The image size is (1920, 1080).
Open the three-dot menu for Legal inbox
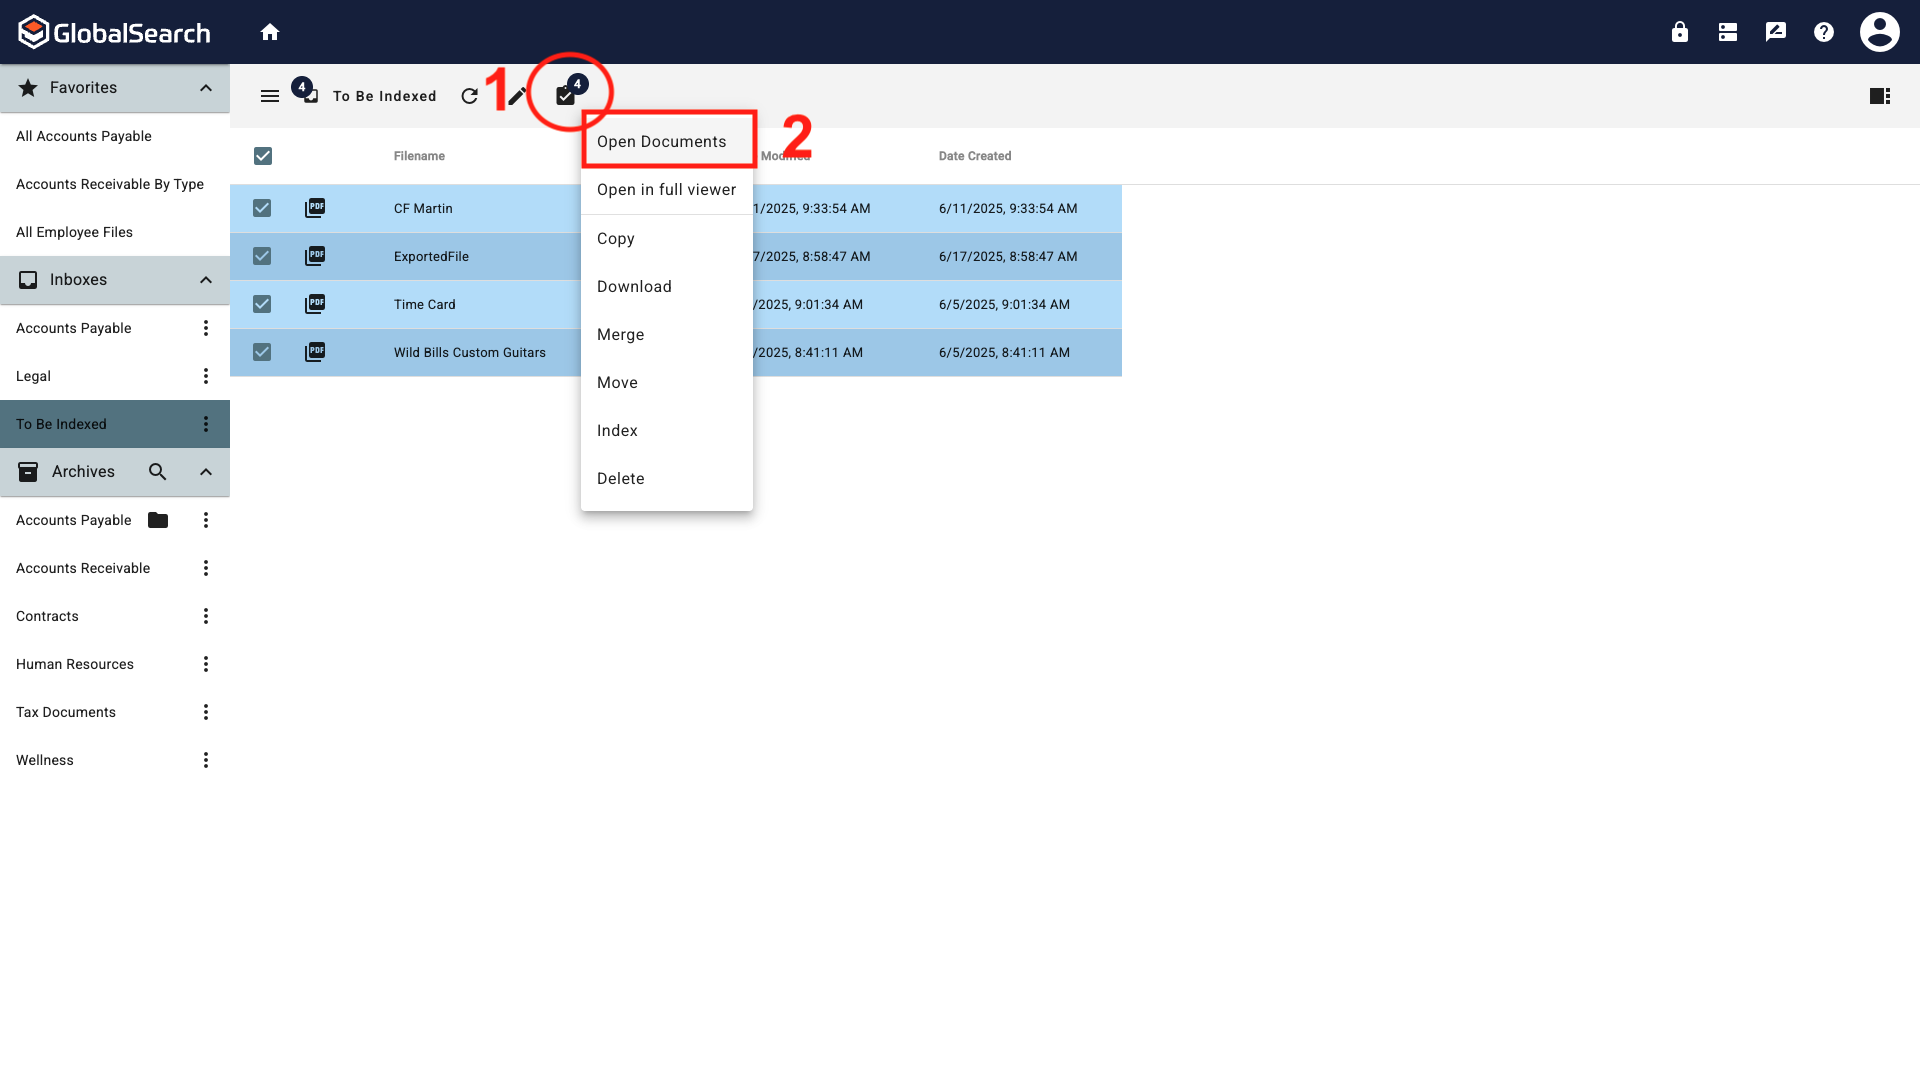[x=206, y=375]
